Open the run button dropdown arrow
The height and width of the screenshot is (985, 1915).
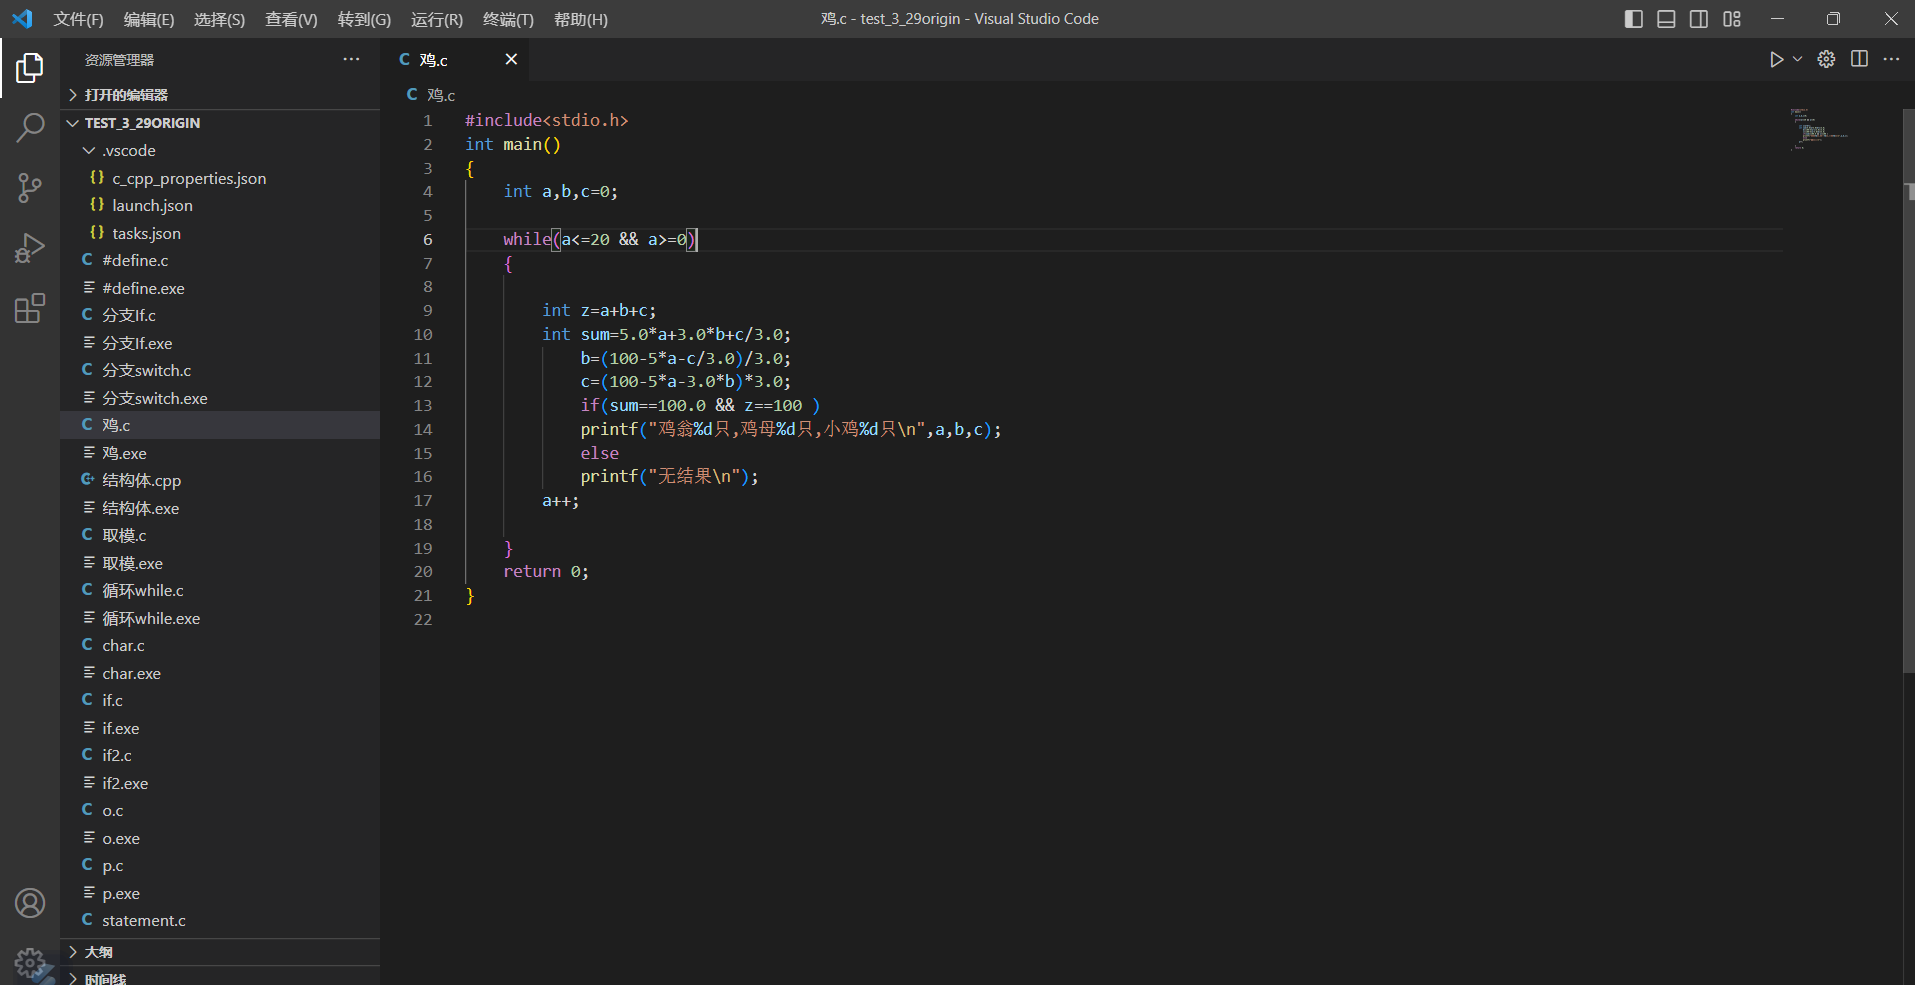click(1797, 59)
